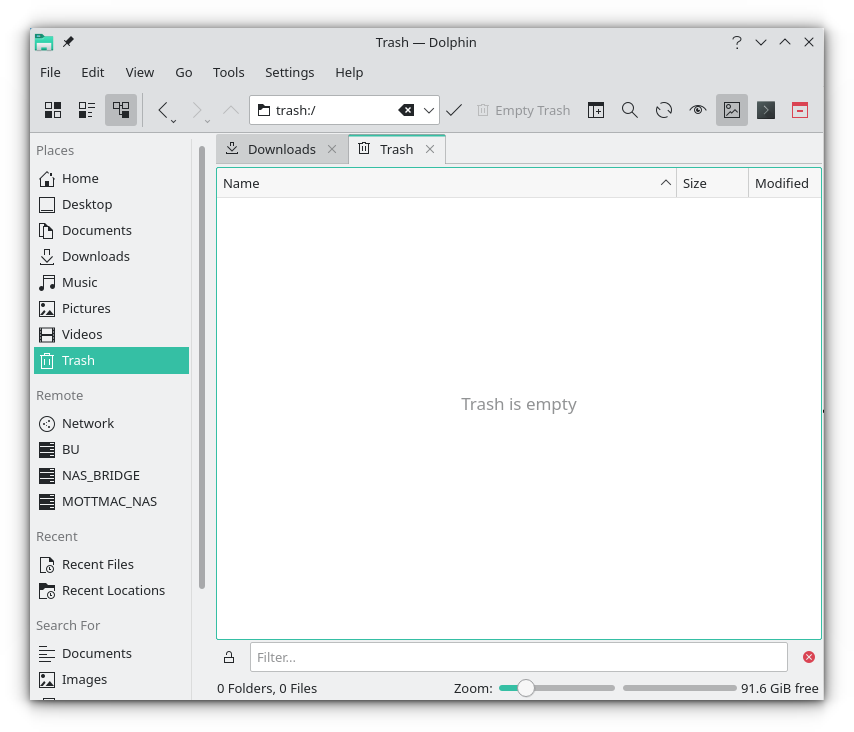Click the Zoom slider handle
The image size is (854, 732).
tap(526, 688)
